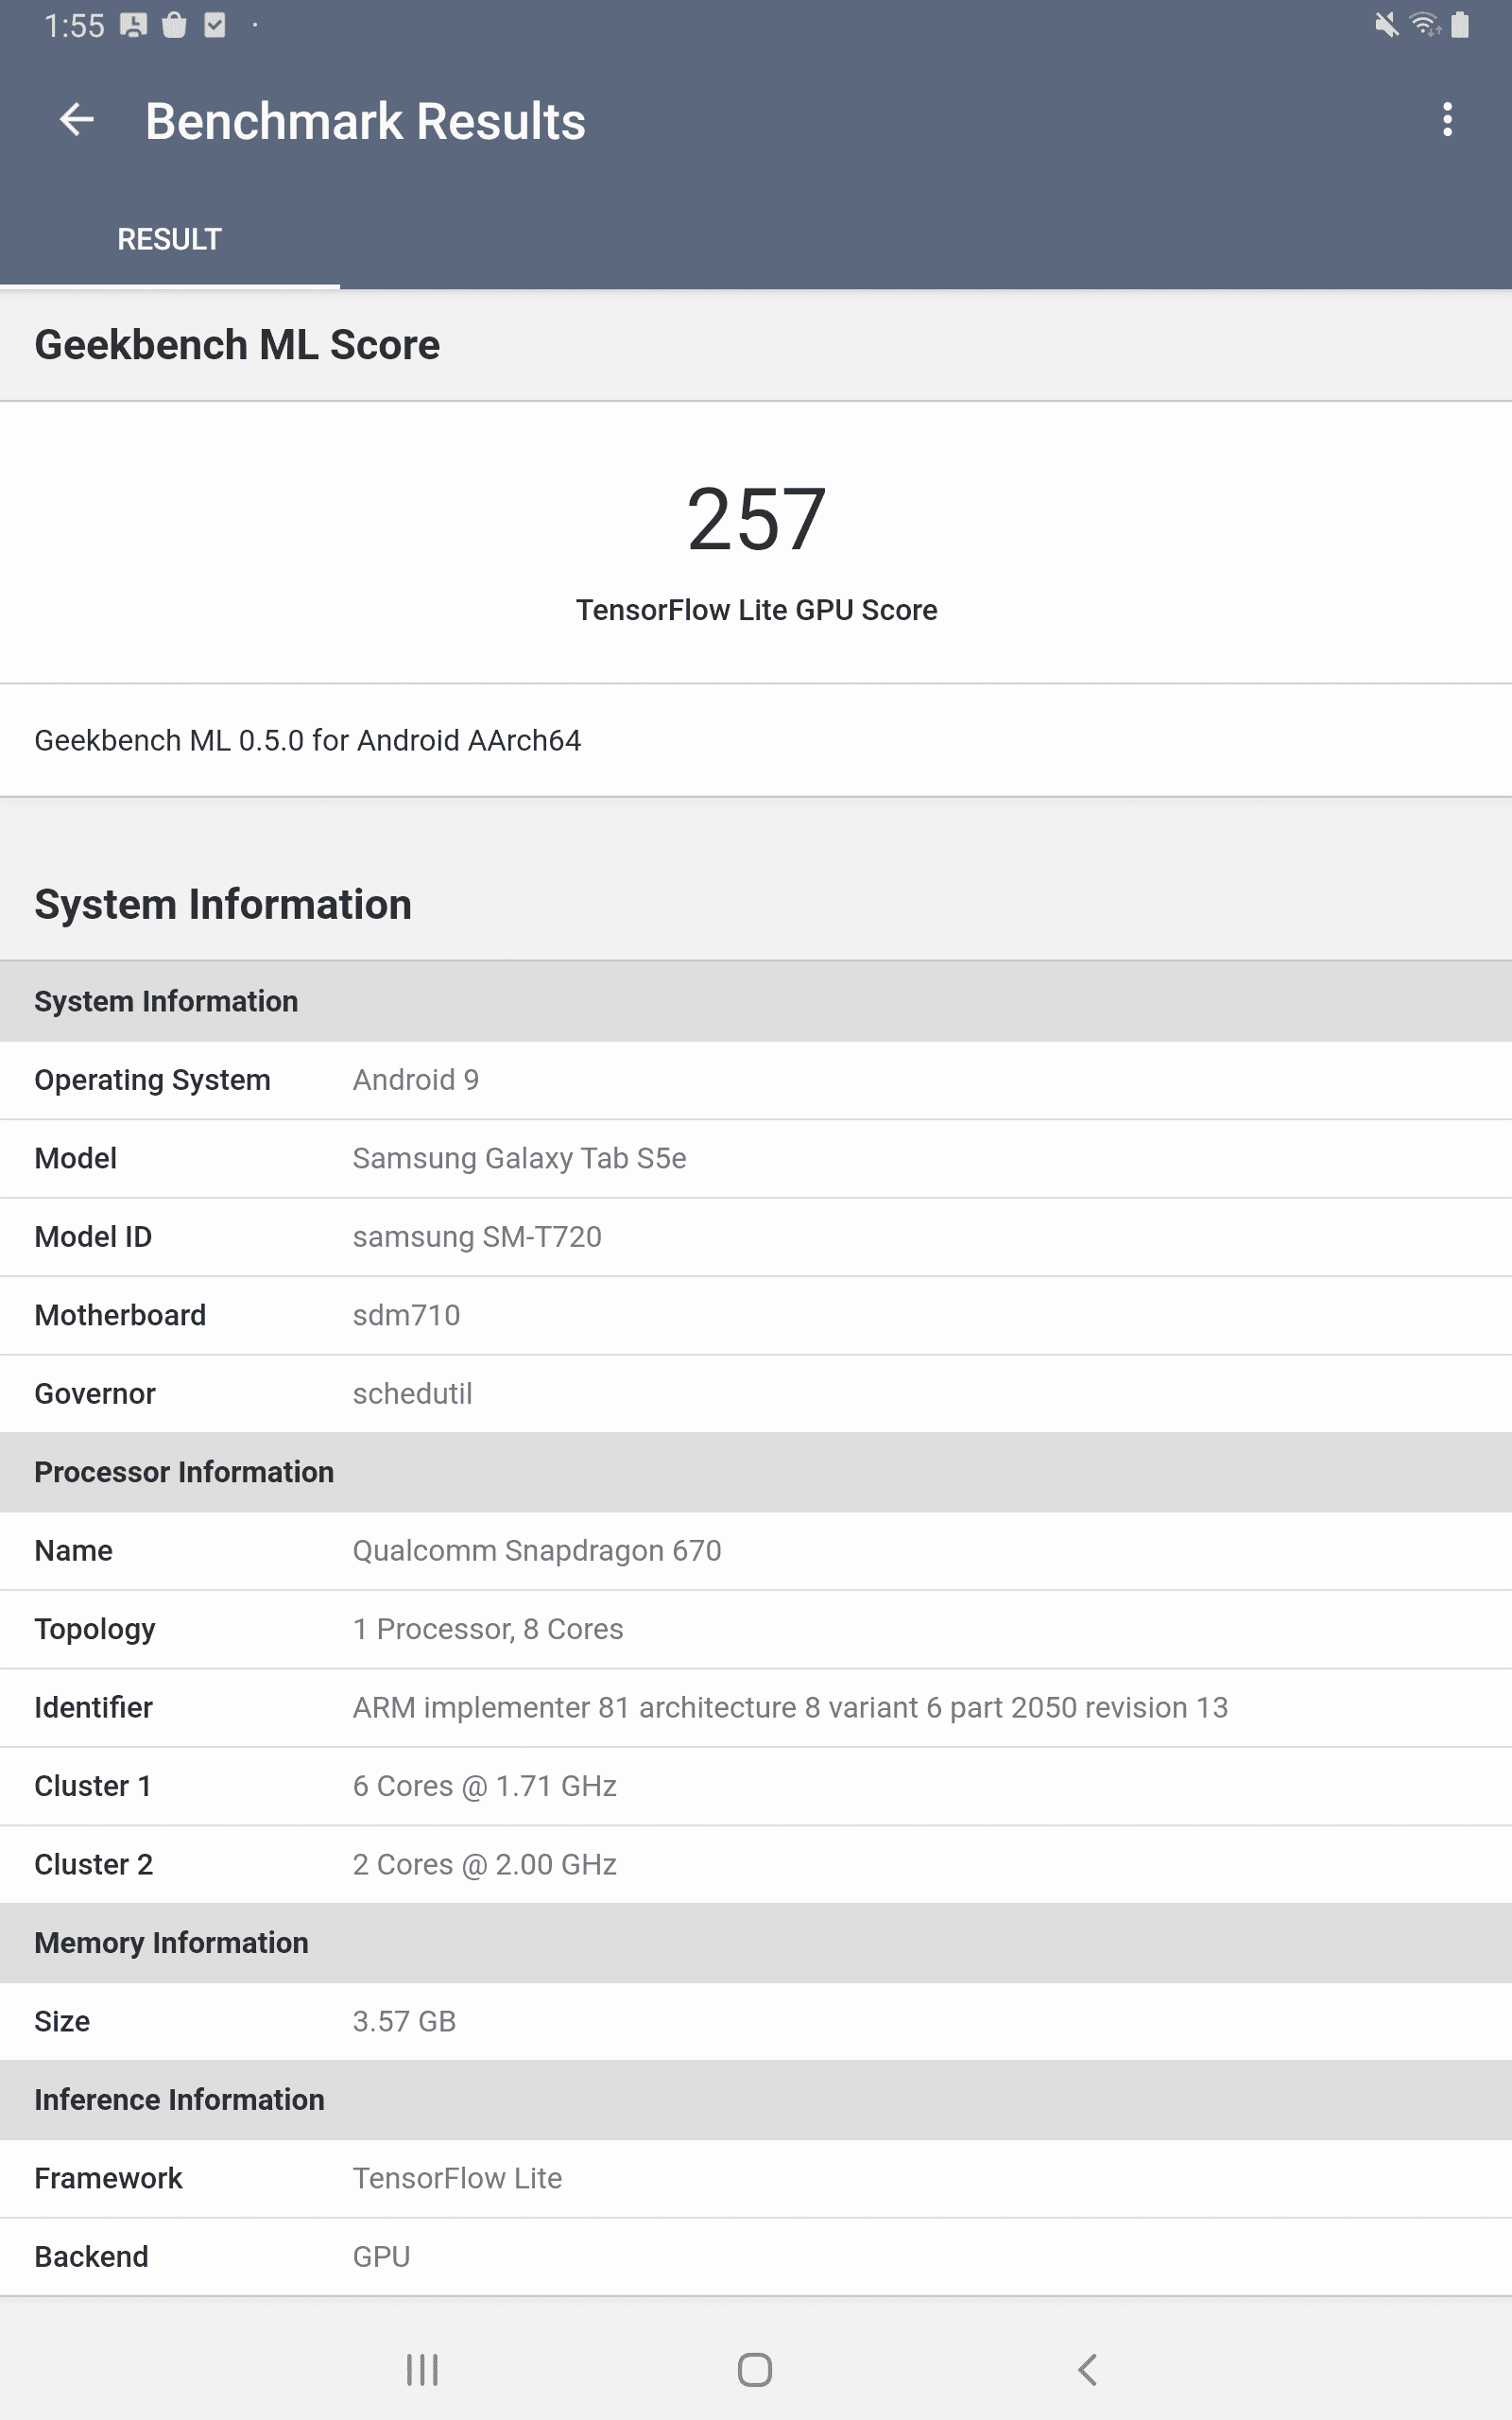The image size is (1512, 2420).
Task: Tap the Android 9 value
Action: pyautogui.click(x=416, y=1080)
